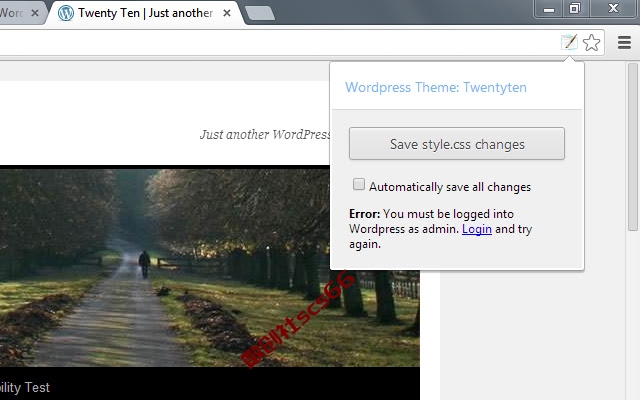Click the Wordpress Theme: Twentyten heading

point(436,87)
